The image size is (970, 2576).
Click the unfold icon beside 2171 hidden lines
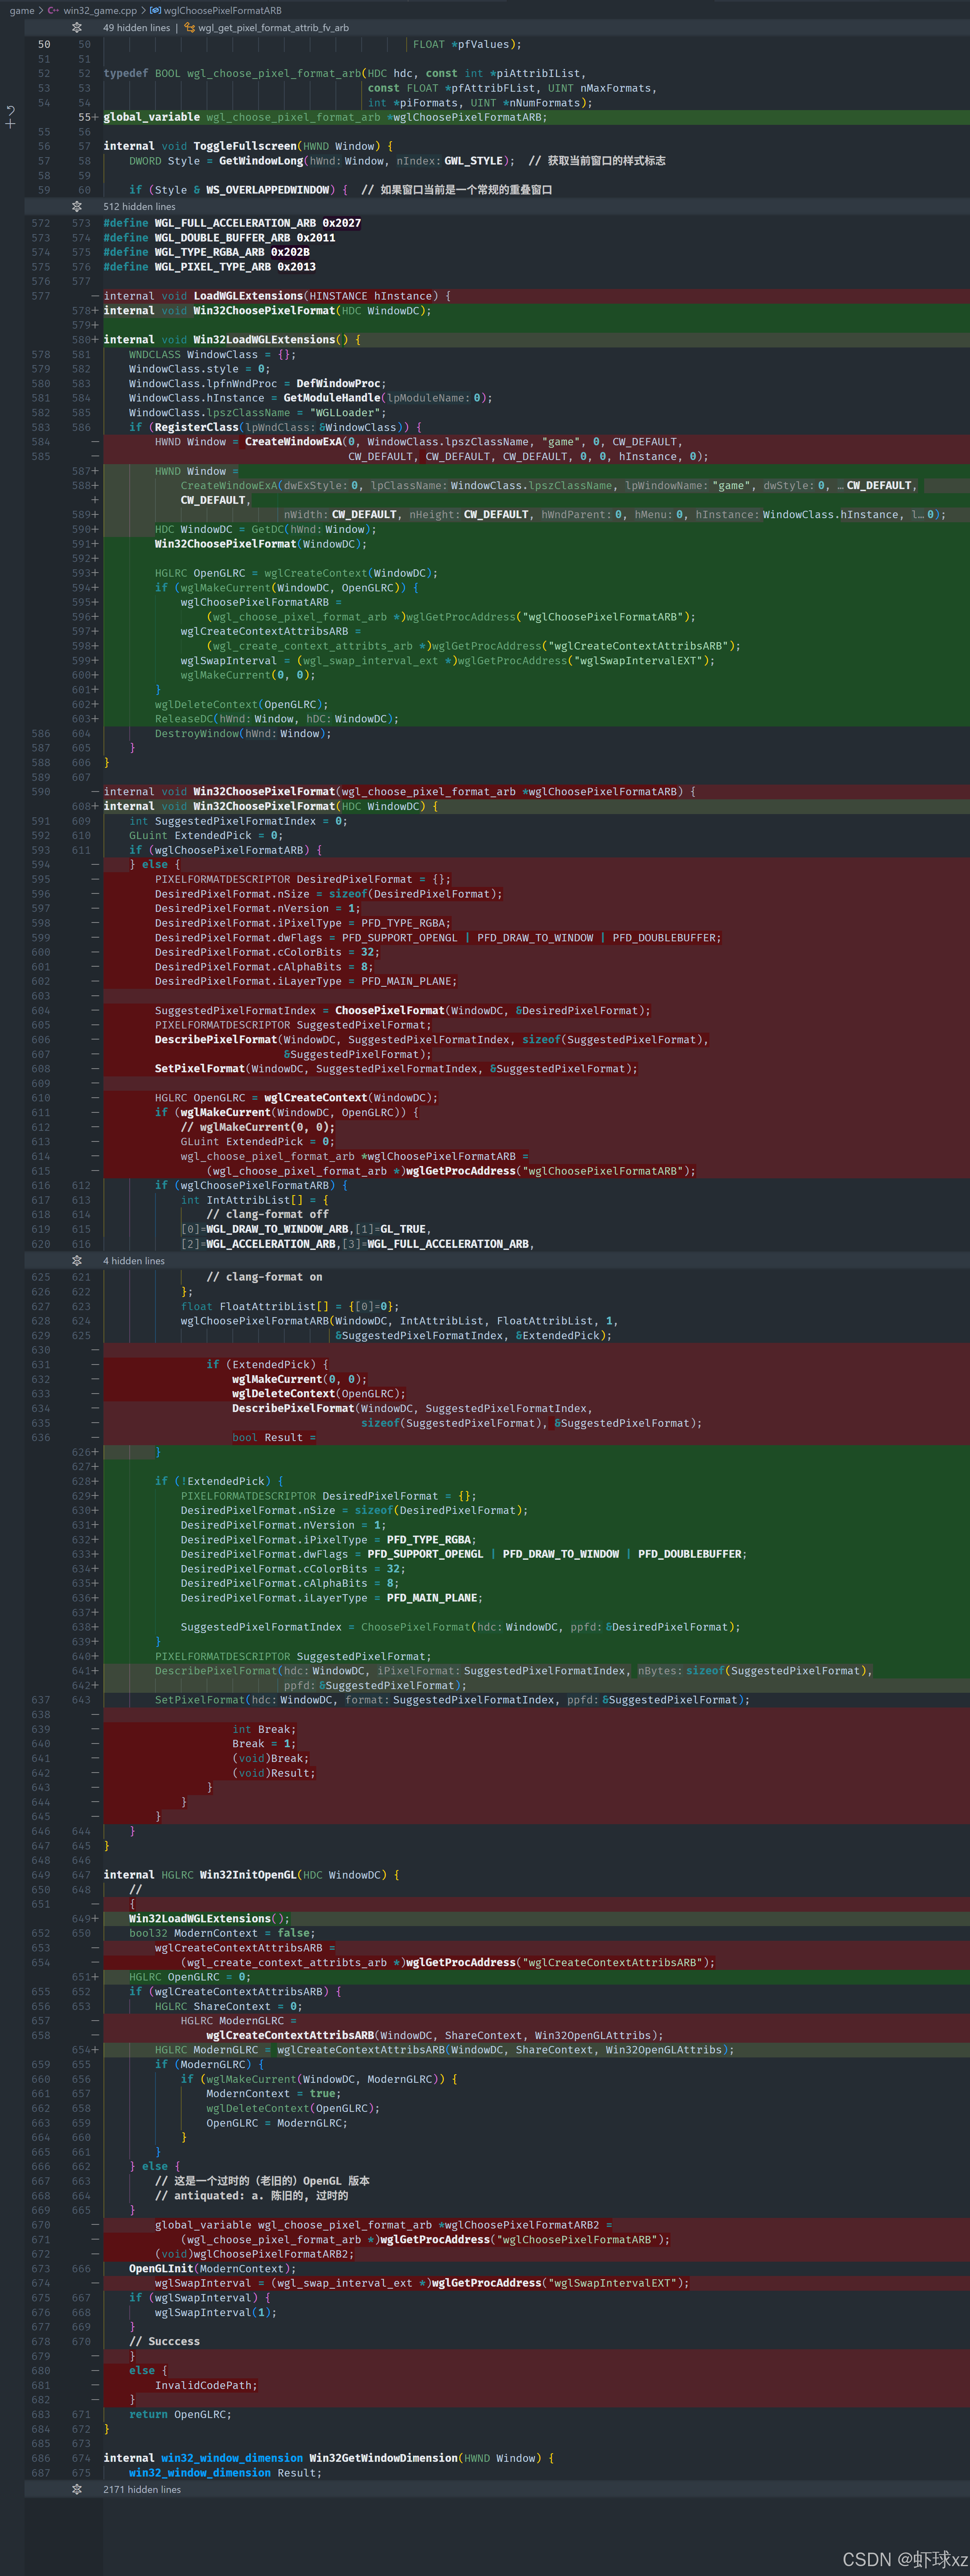pos(77,2489)
